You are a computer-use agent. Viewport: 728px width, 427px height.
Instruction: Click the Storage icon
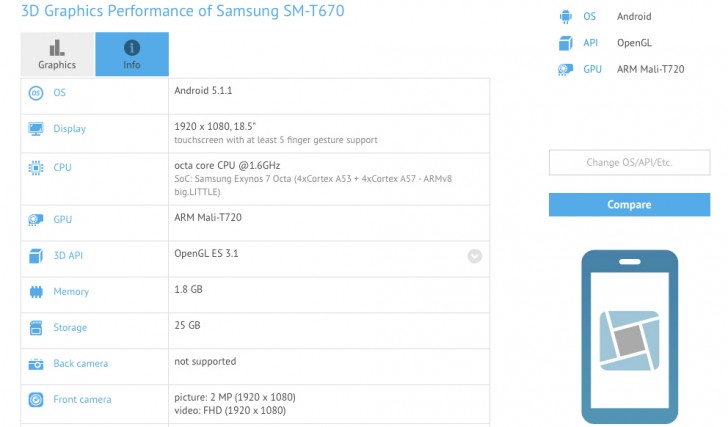click(x=36, y=328)
